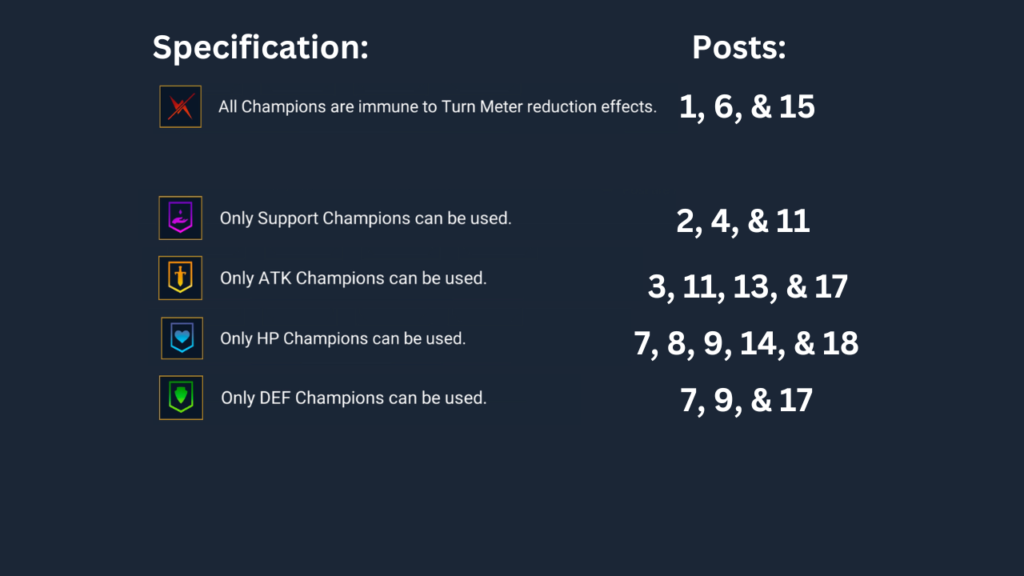Click 'Only ATK Champions can be used' text
Image resolution: width=1024 pixels, height=576 pixels.
[353, 278]
